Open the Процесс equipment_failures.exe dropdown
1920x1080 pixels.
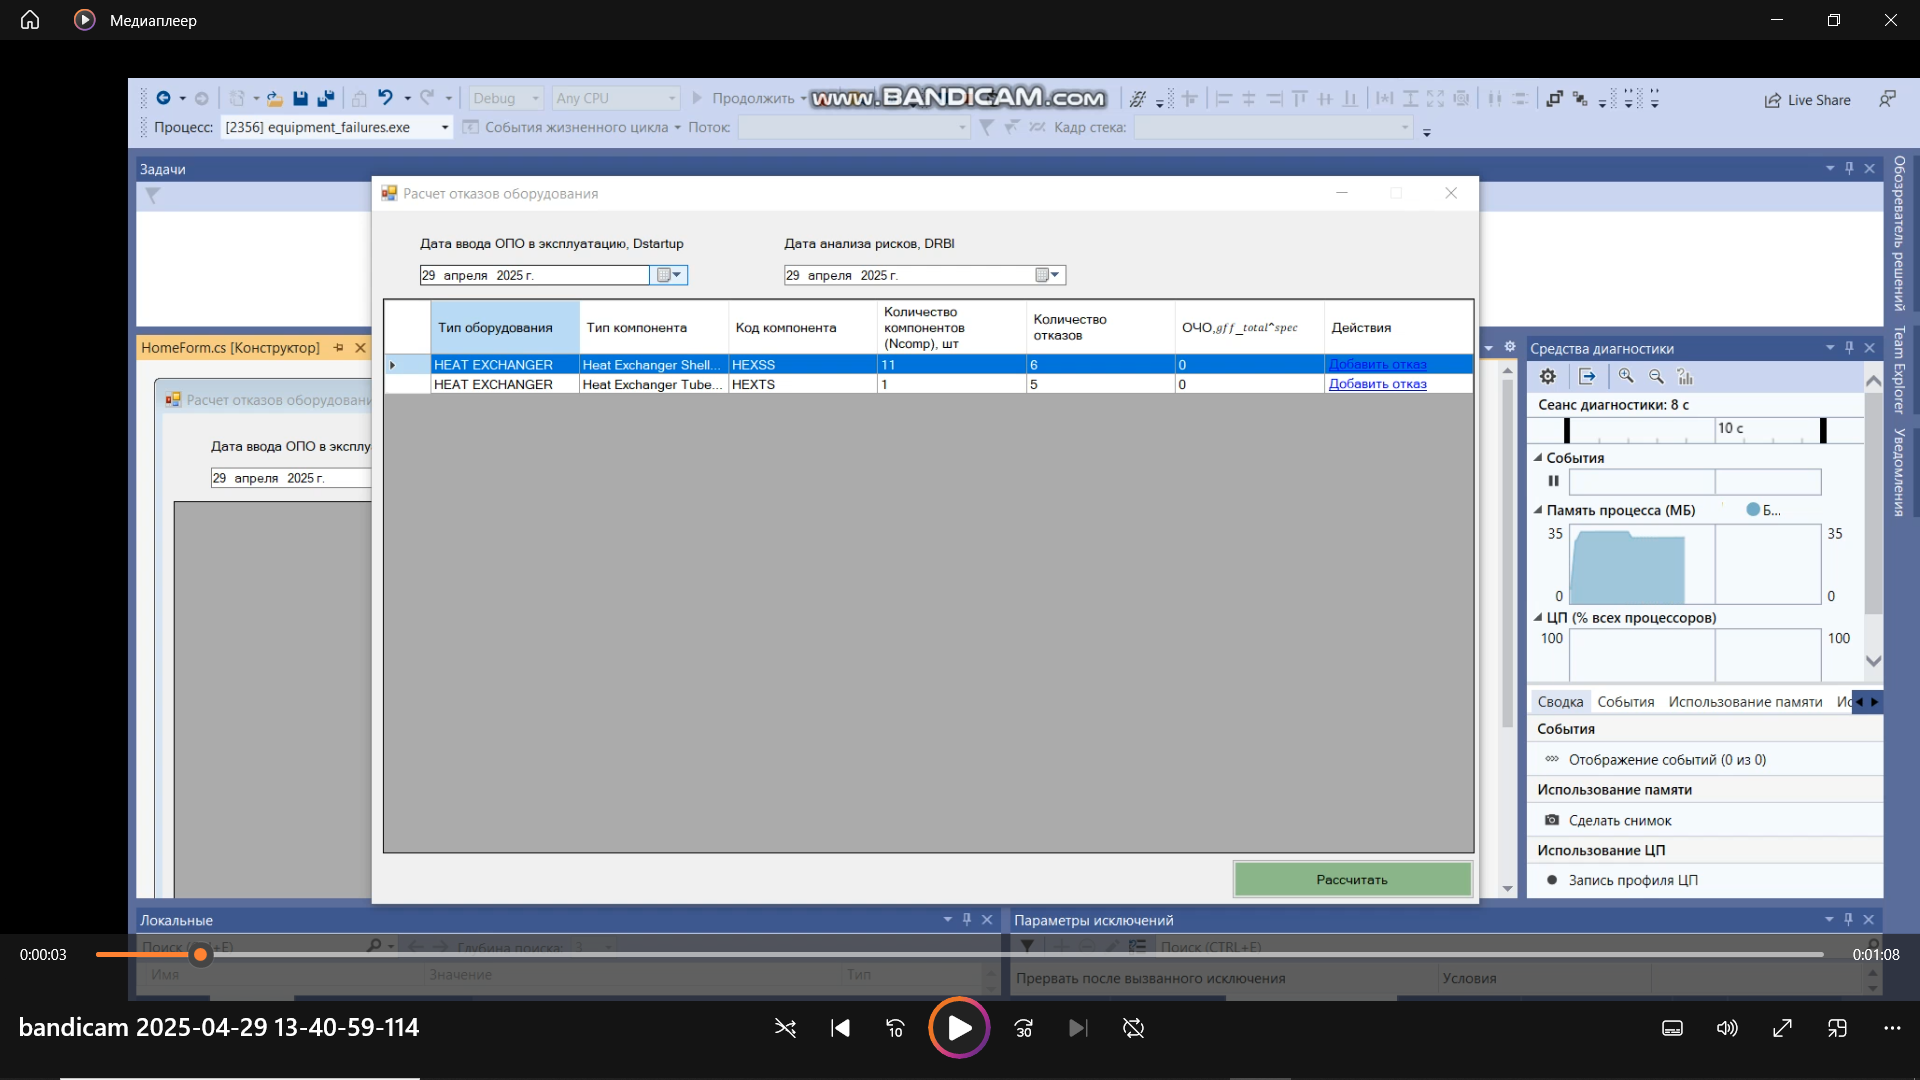[336, 127]
